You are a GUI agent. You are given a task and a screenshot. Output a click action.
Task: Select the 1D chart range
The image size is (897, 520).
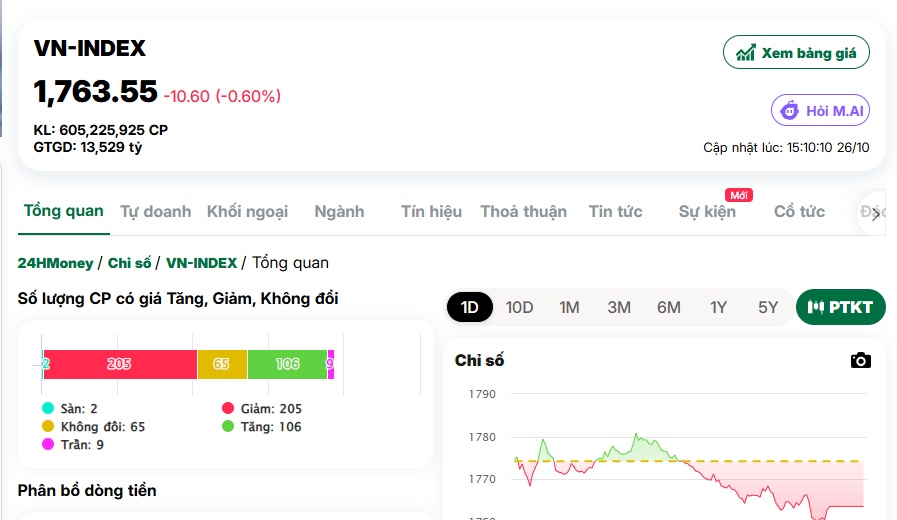(x=470, y=307)
